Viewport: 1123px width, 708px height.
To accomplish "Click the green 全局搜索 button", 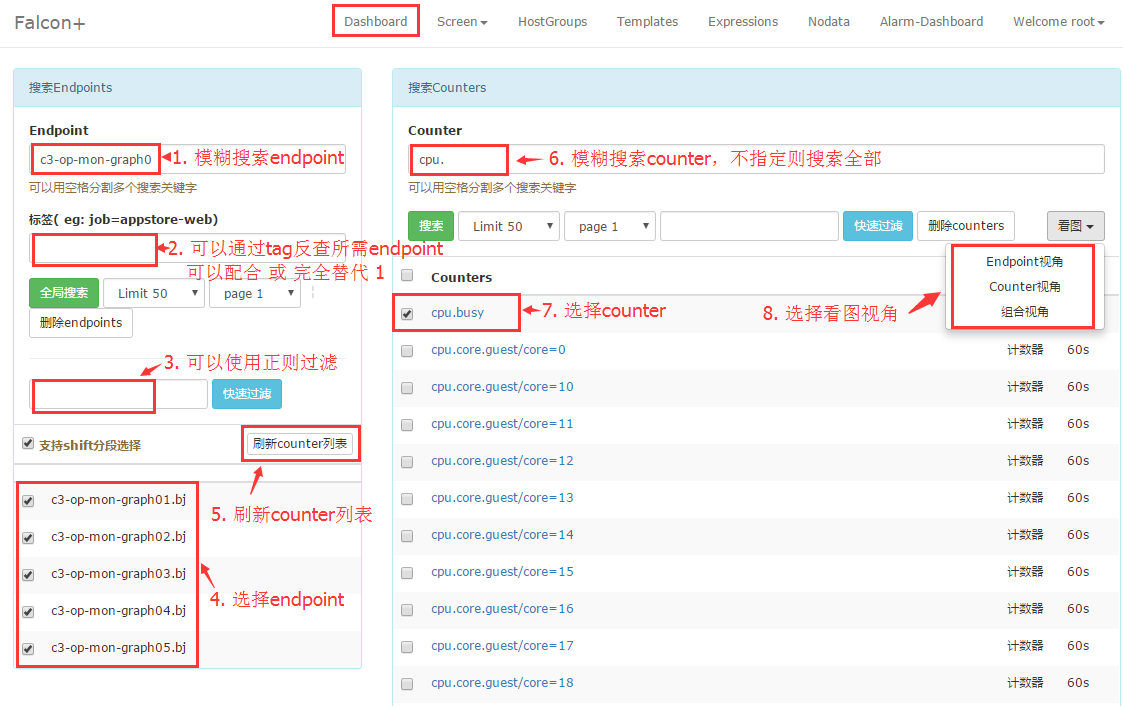I will click(64, 293).
